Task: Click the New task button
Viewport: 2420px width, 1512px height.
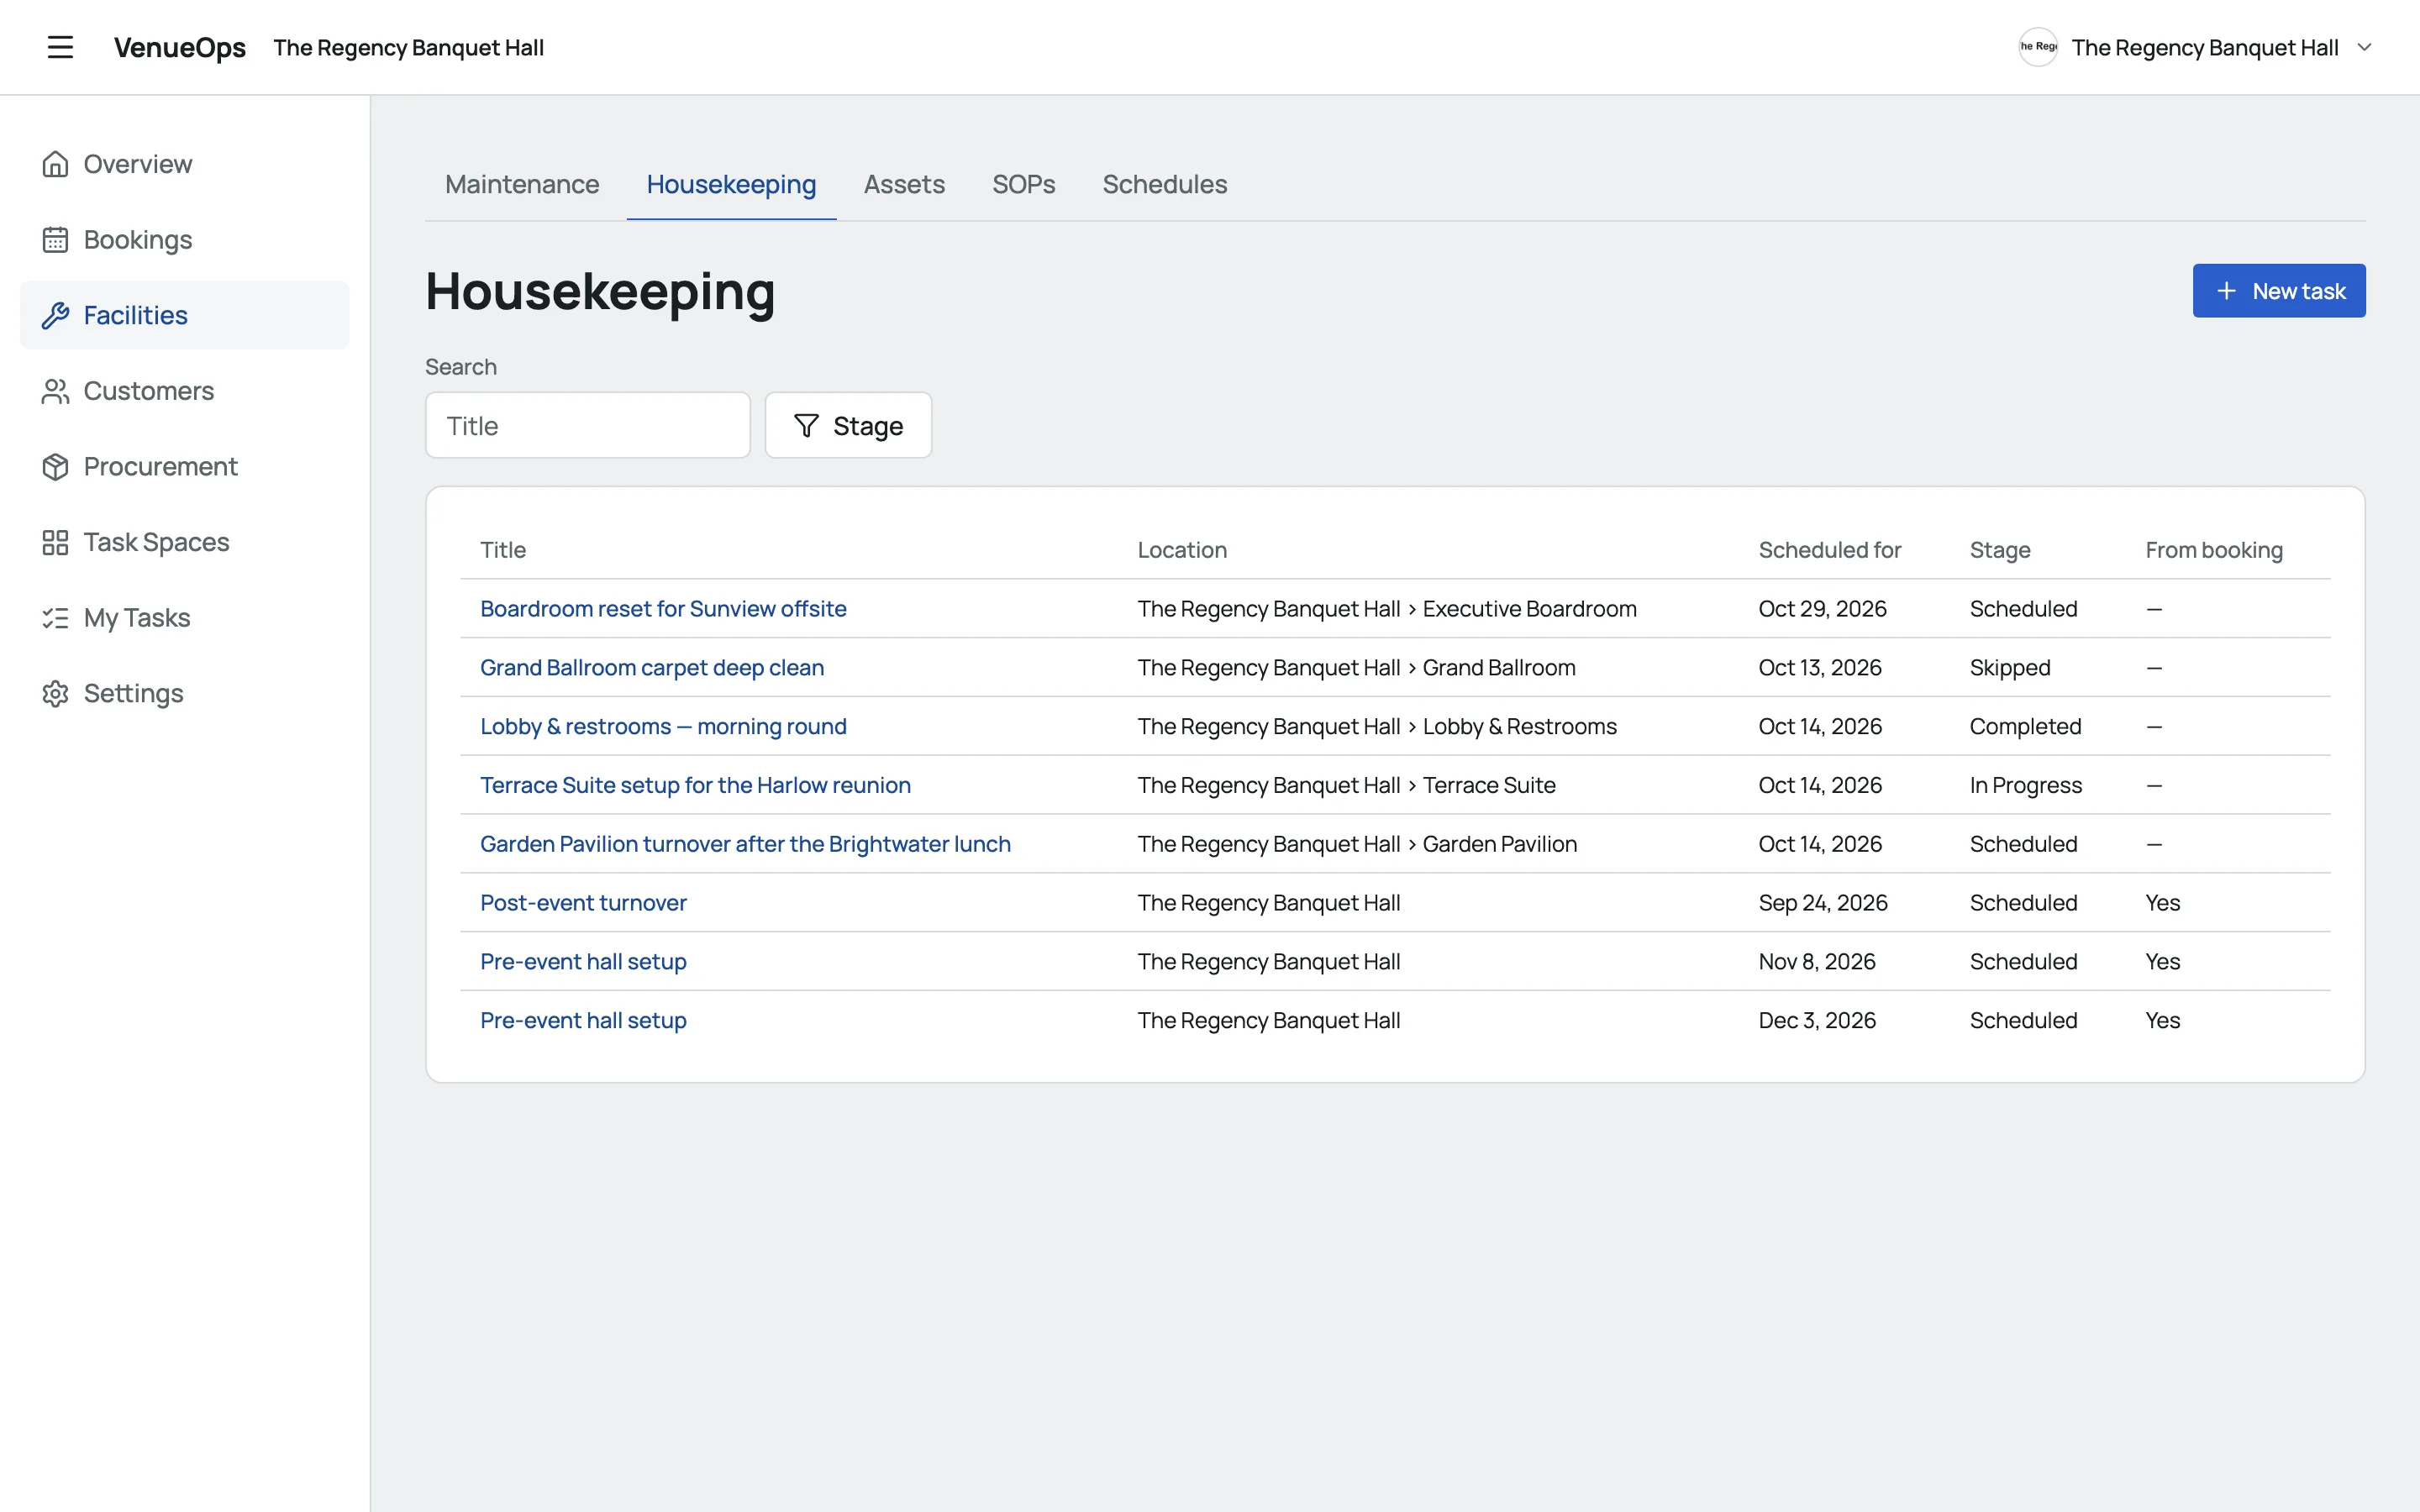Action: click(x=2279, y=291)
